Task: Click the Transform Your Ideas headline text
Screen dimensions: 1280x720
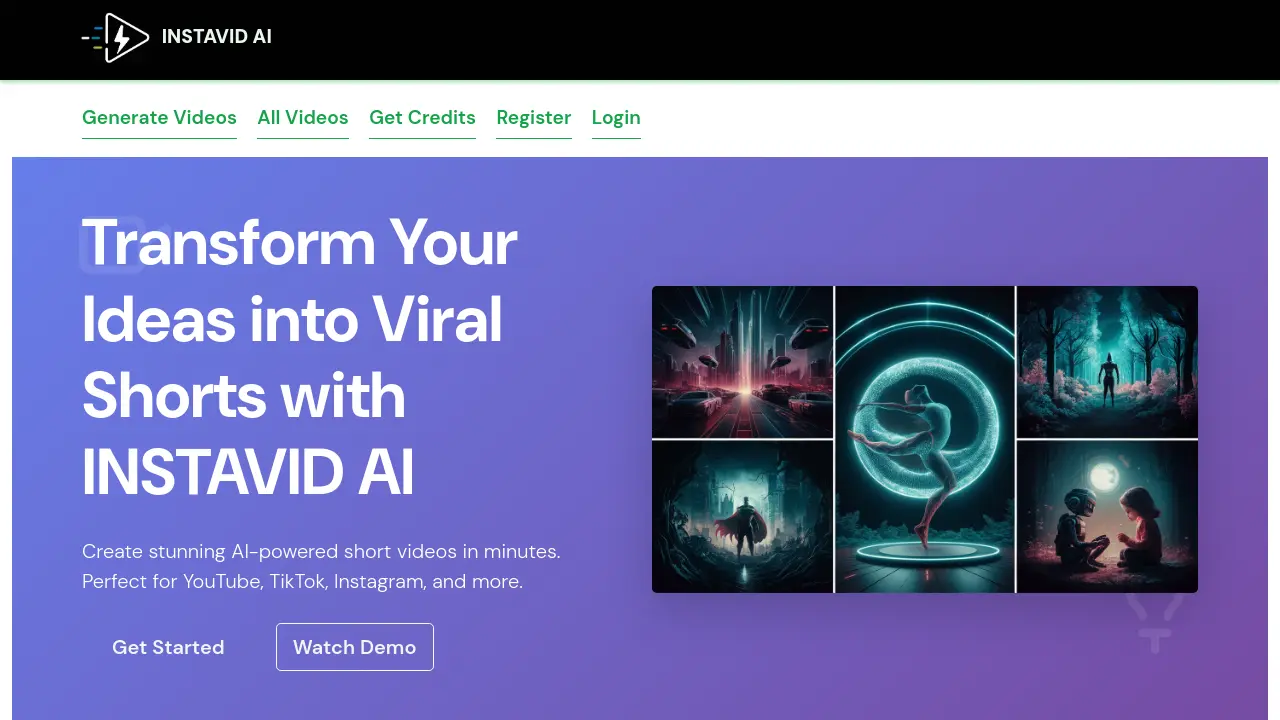Action: tap(300, 357)
